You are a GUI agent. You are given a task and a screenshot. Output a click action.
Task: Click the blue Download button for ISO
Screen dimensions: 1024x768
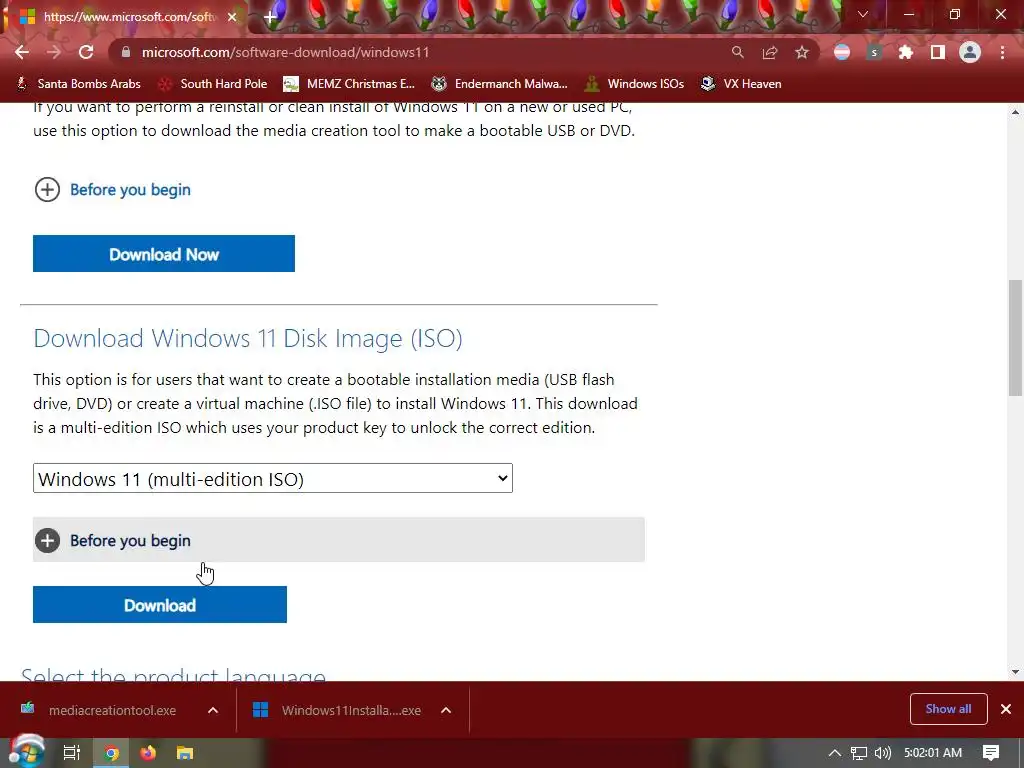tap(160, 605)
